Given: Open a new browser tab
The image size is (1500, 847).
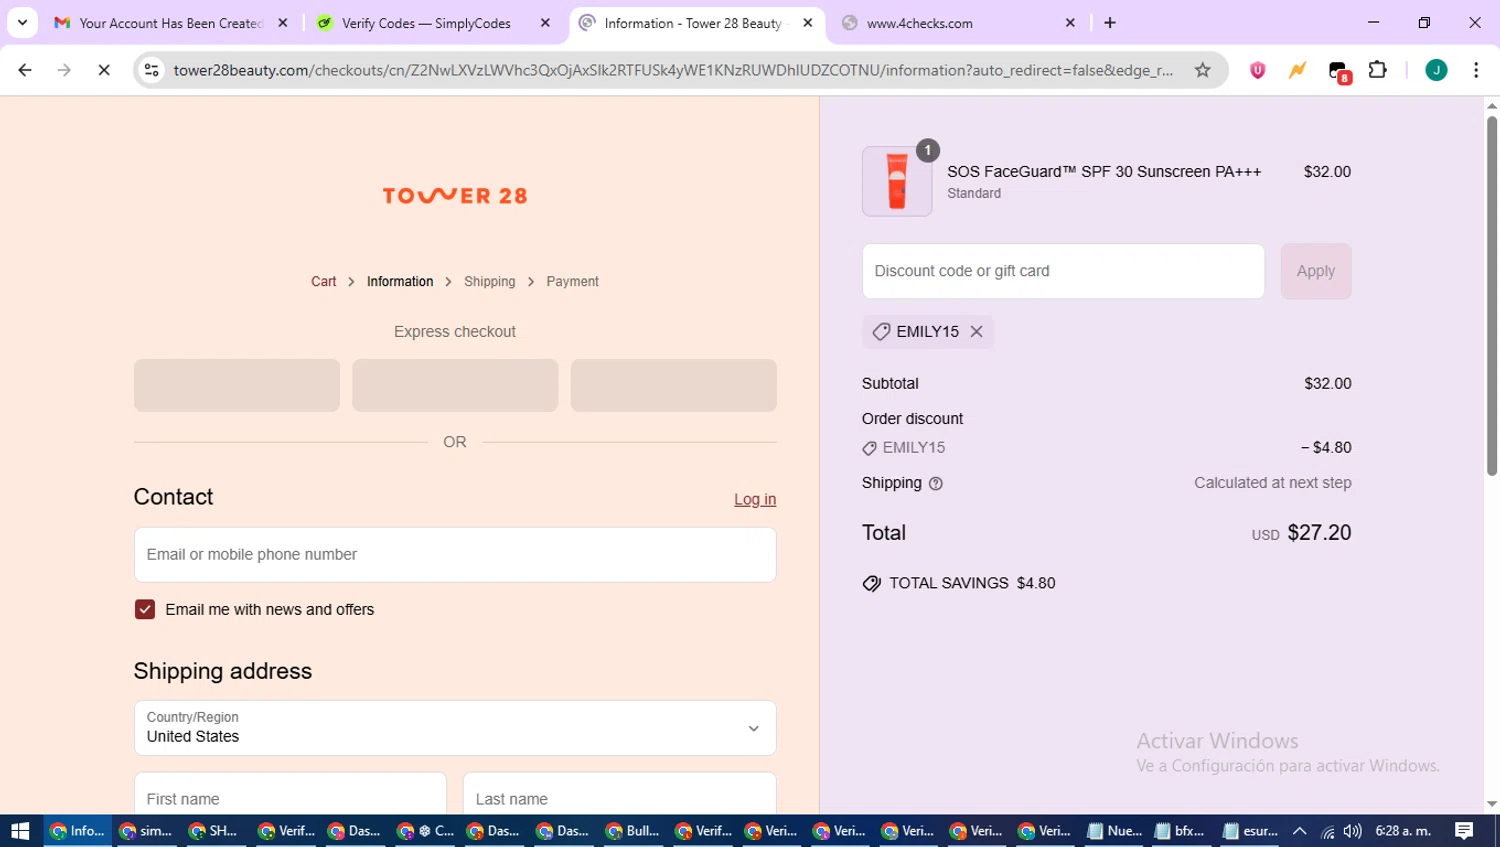Looking at the screenshot, I should click(x=1110, y=23).
